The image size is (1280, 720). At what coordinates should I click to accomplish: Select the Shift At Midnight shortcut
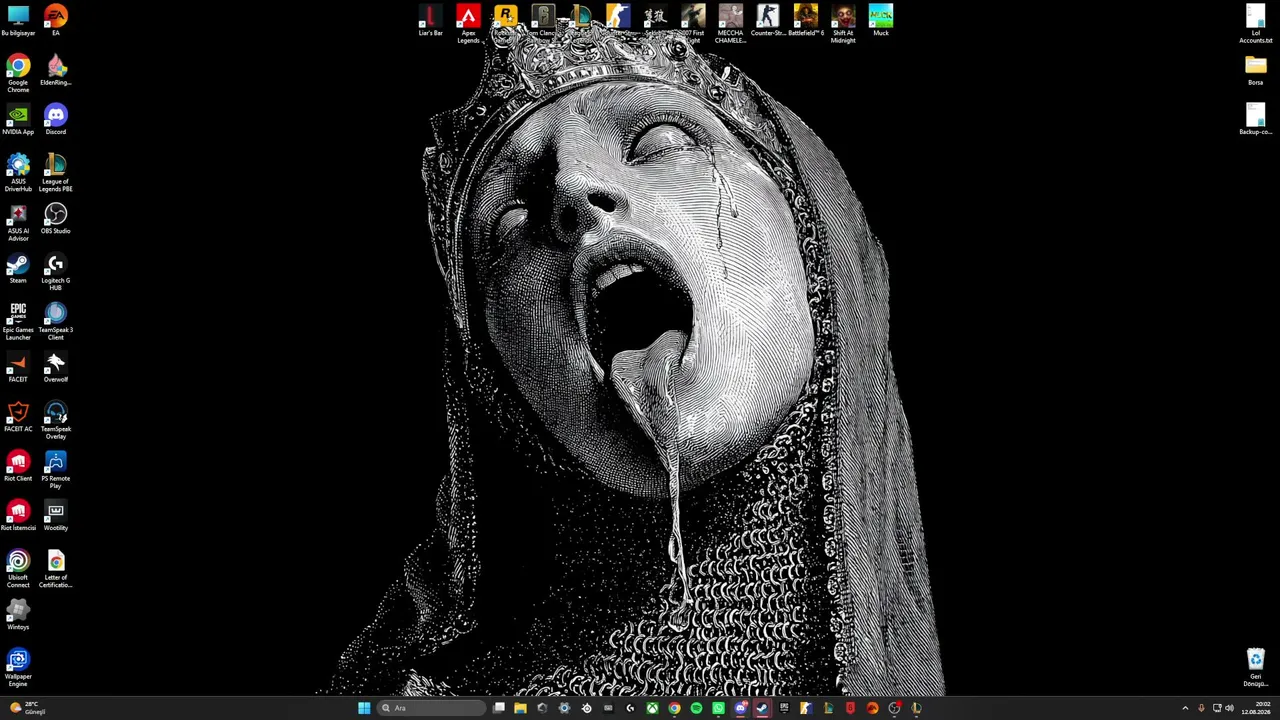click(843, 23)
